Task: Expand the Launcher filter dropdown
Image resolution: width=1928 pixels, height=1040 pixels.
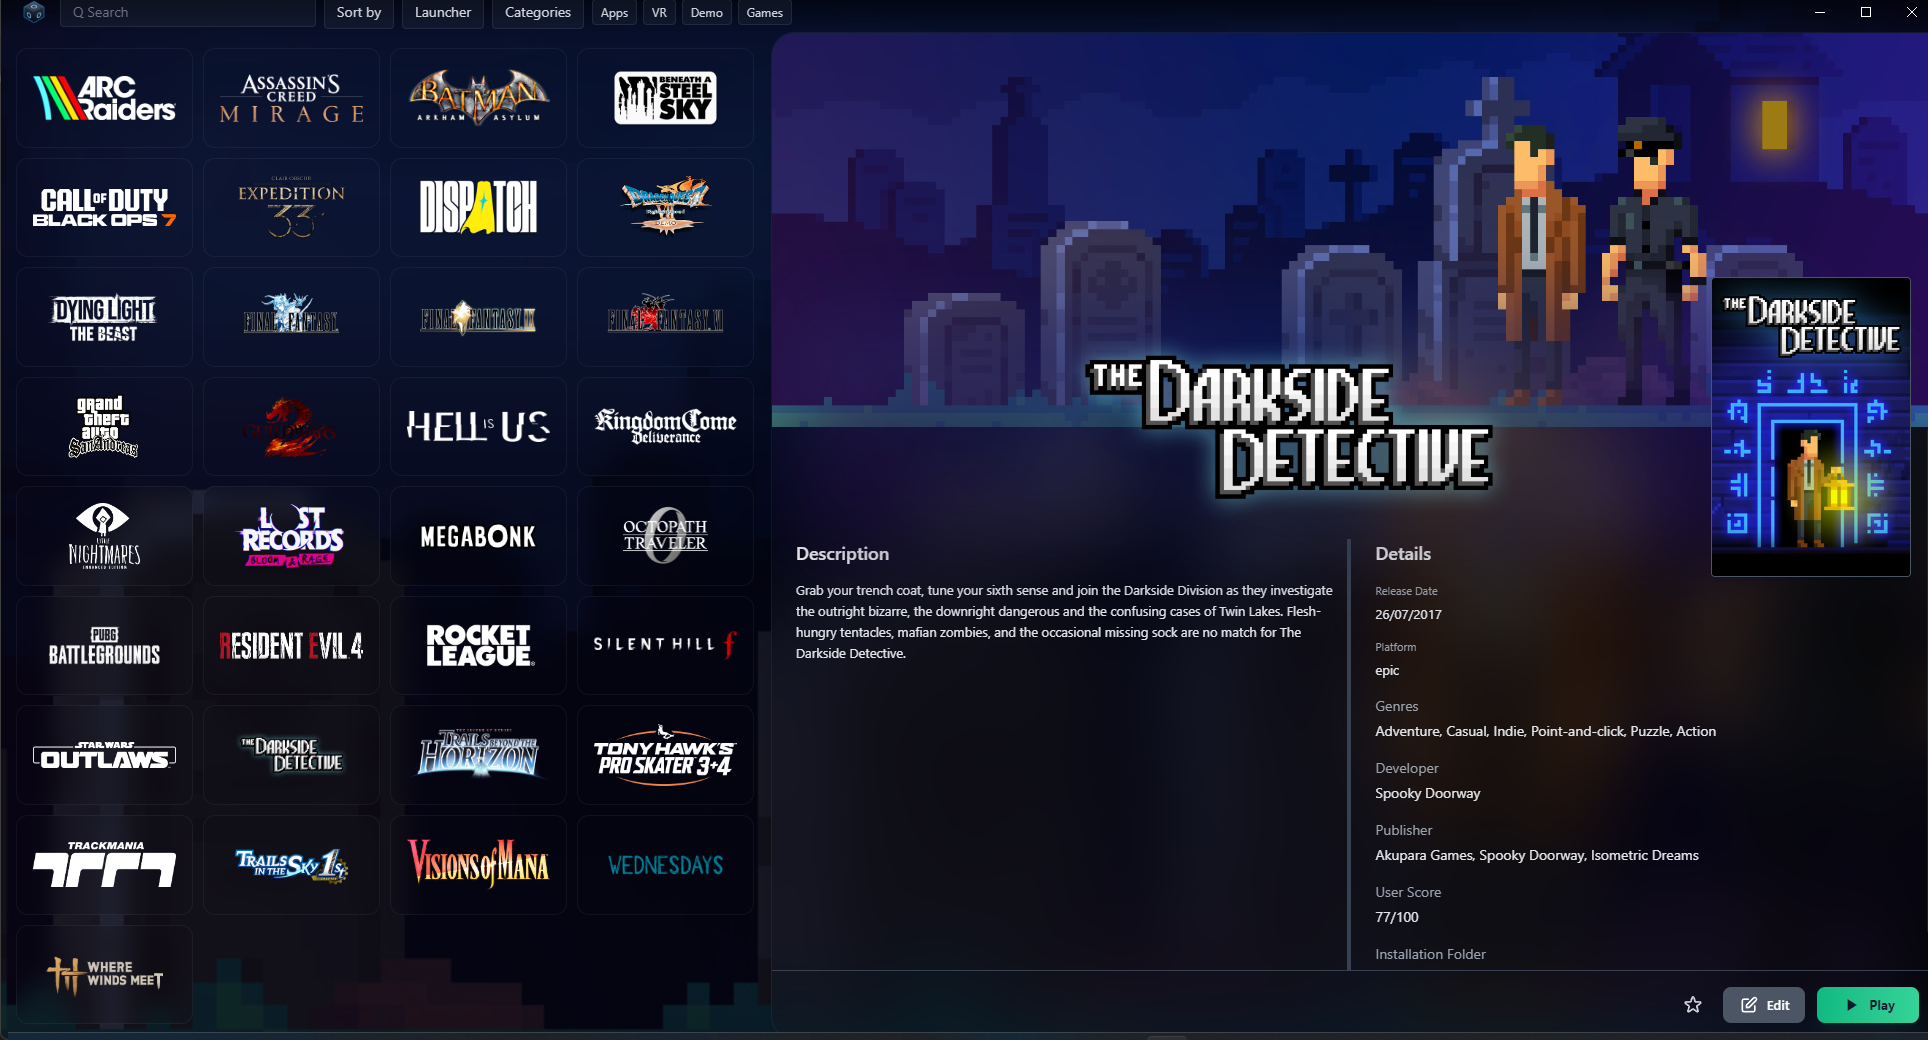Action: tap(442, 13)
